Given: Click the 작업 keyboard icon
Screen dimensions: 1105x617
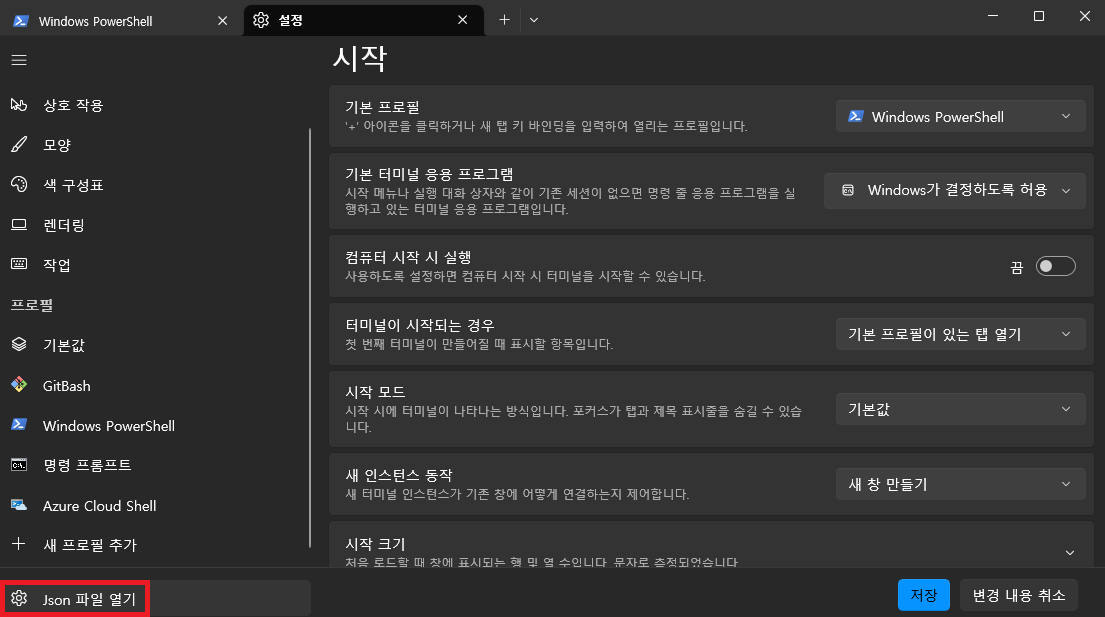Looking at the screenshot, I should (x=19, y=264).
